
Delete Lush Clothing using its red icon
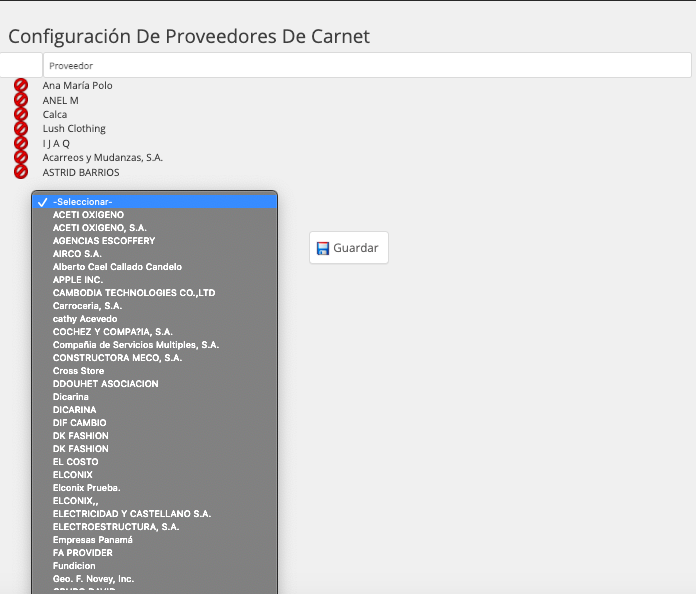click(21, 128)
